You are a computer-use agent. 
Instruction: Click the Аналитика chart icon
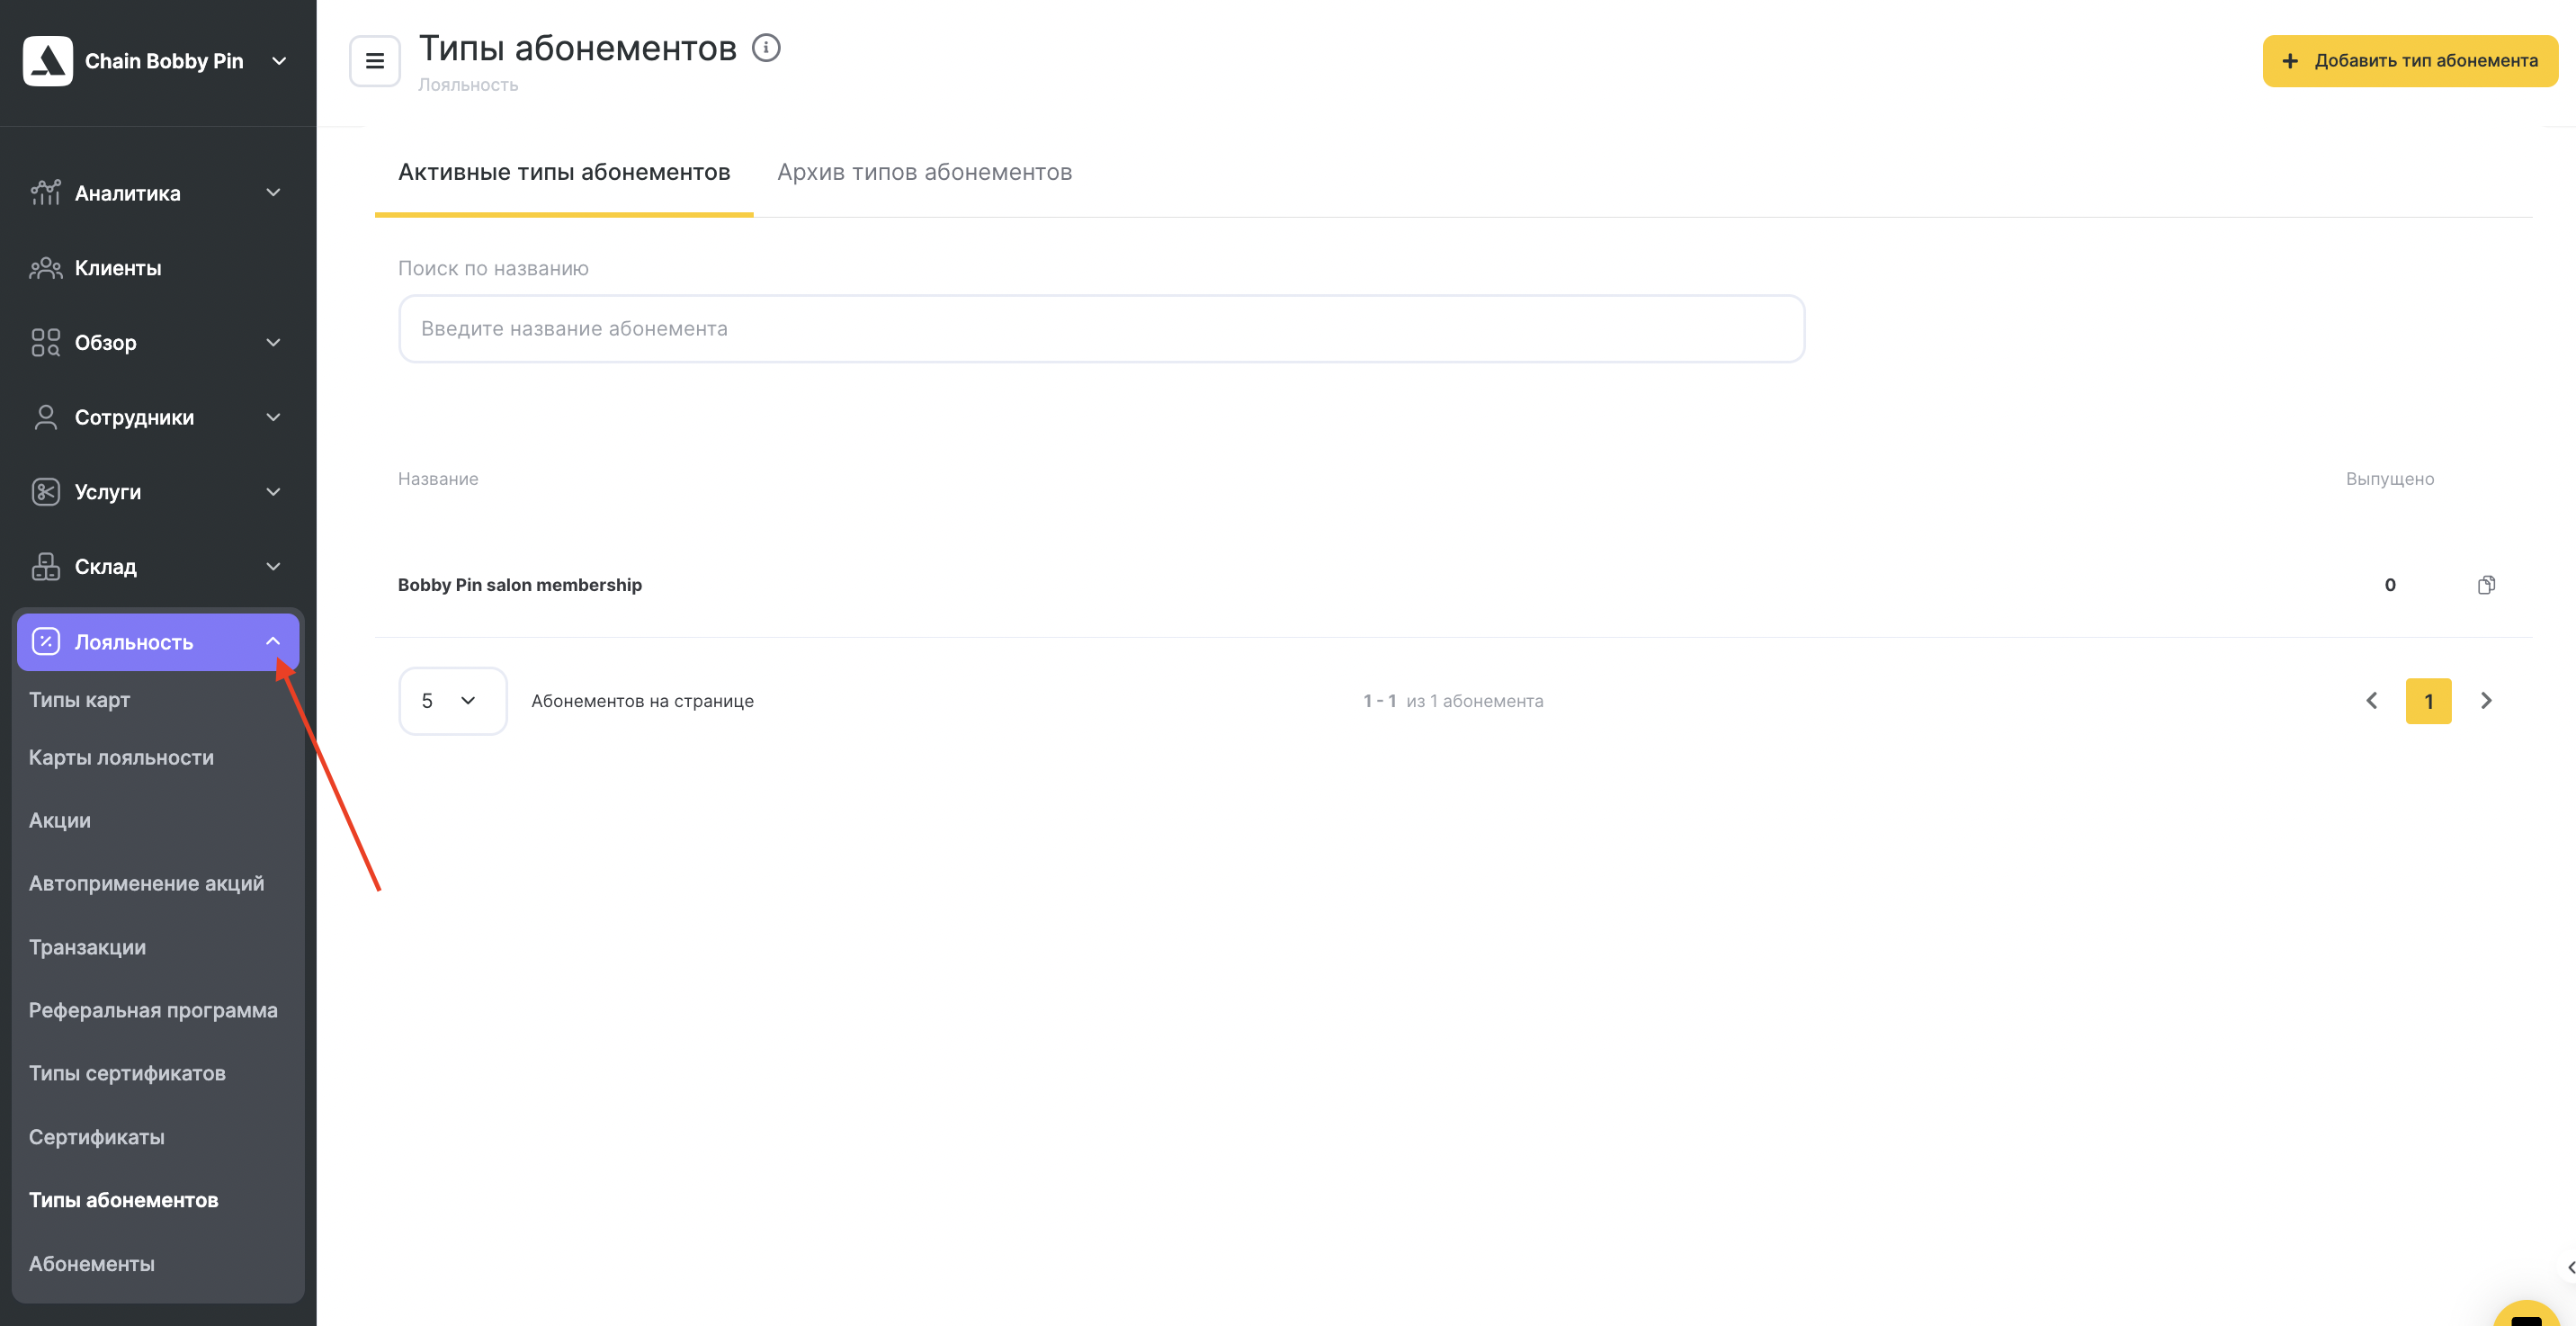(45, 192)
